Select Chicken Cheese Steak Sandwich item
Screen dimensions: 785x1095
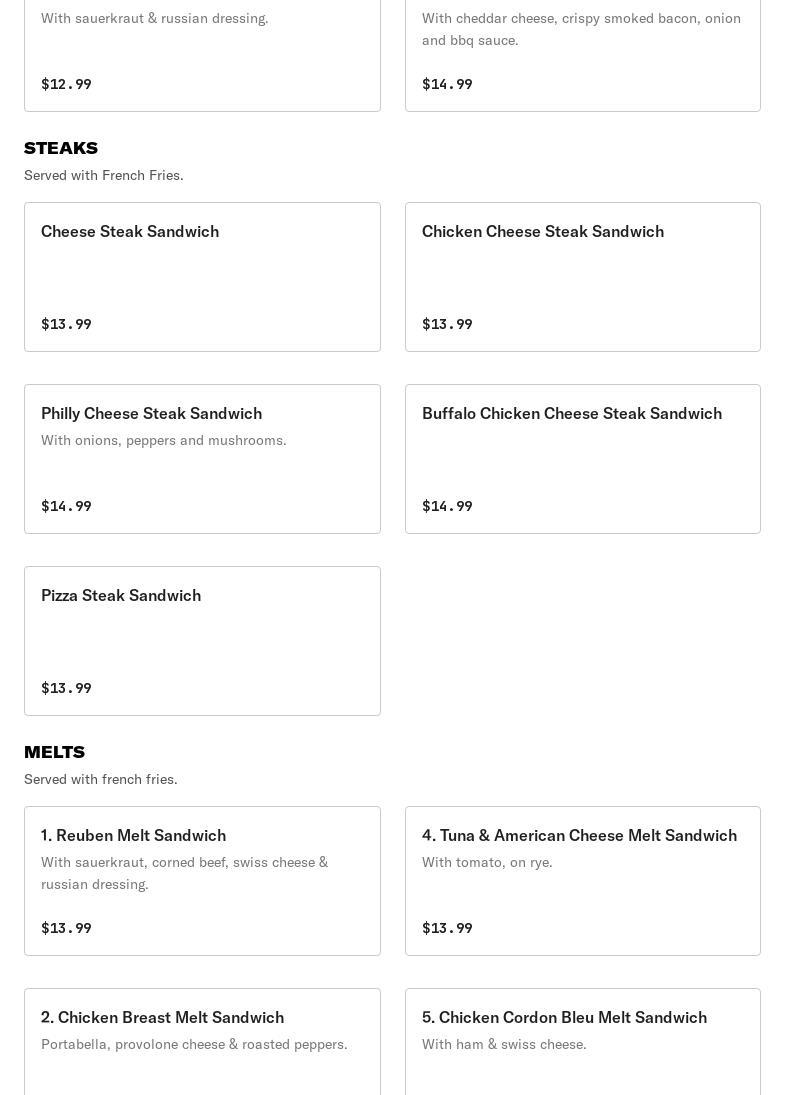click(582, 277)
